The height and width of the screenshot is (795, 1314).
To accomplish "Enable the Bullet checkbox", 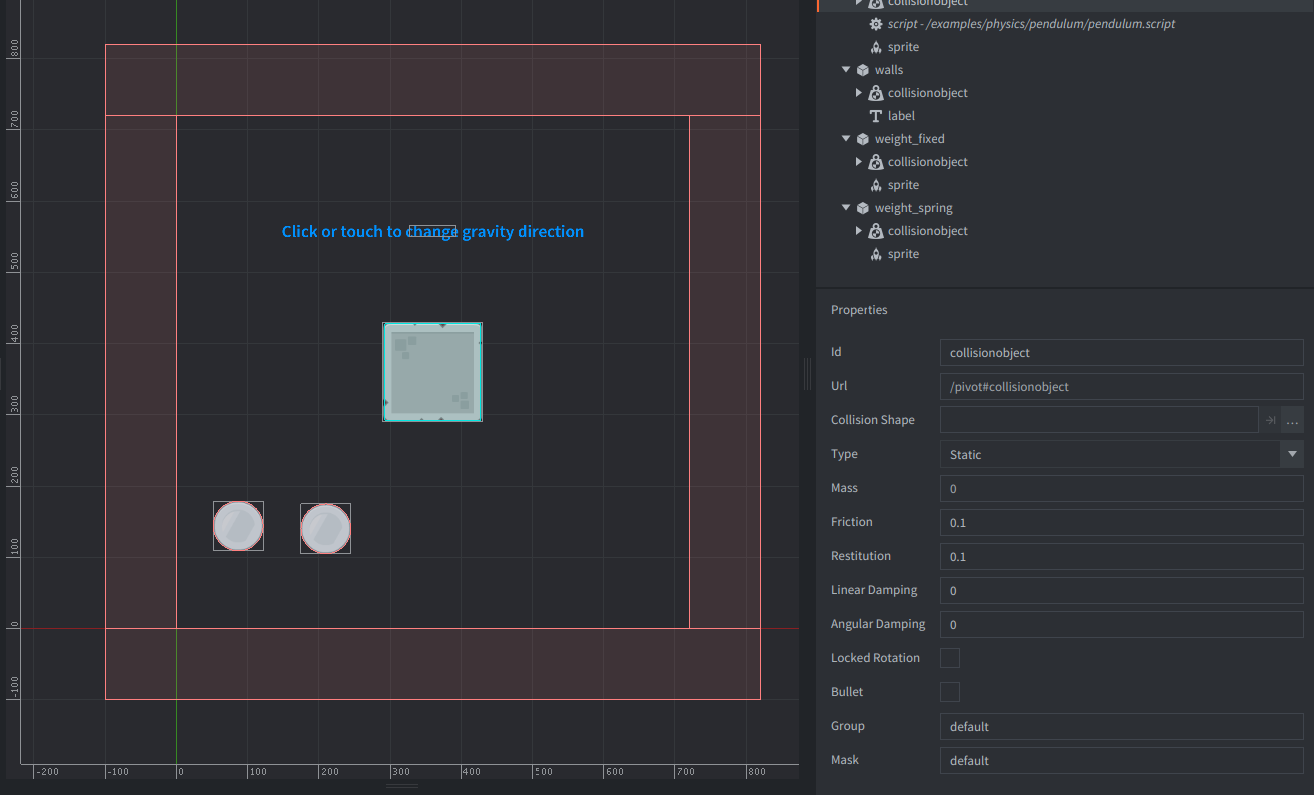I will (950, 692).
